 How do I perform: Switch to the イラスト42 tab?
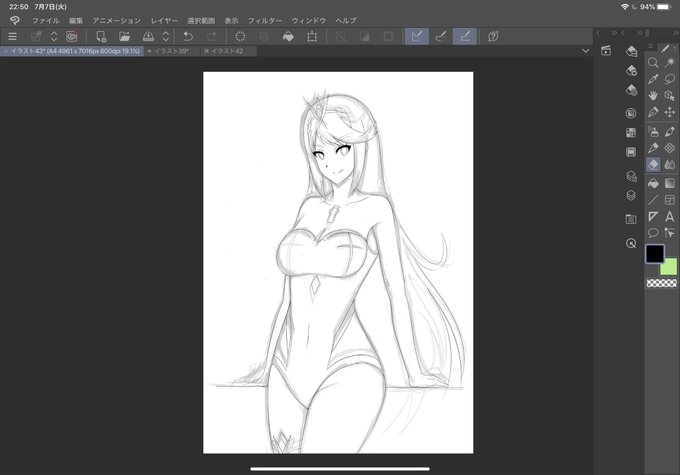pos(228,51)
